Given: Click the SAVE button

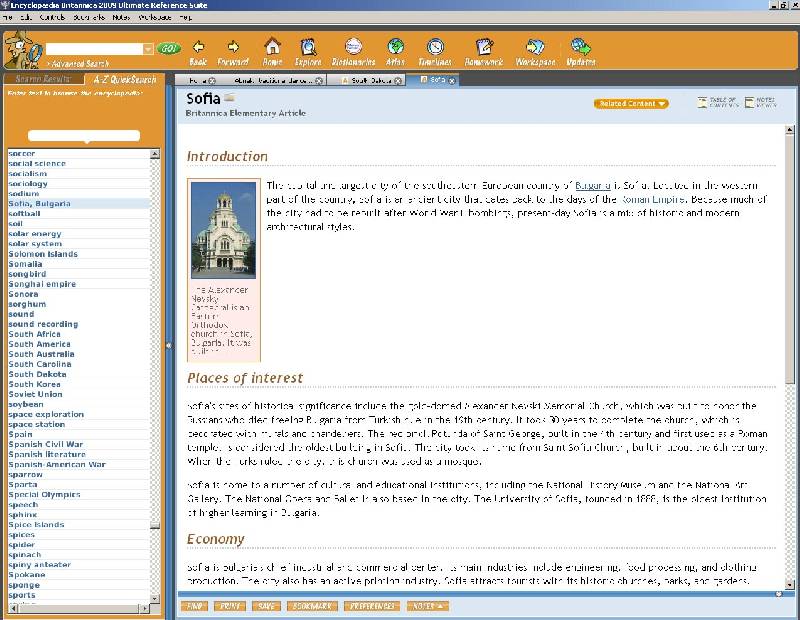Looking at the screenshot, I should 266,606.
